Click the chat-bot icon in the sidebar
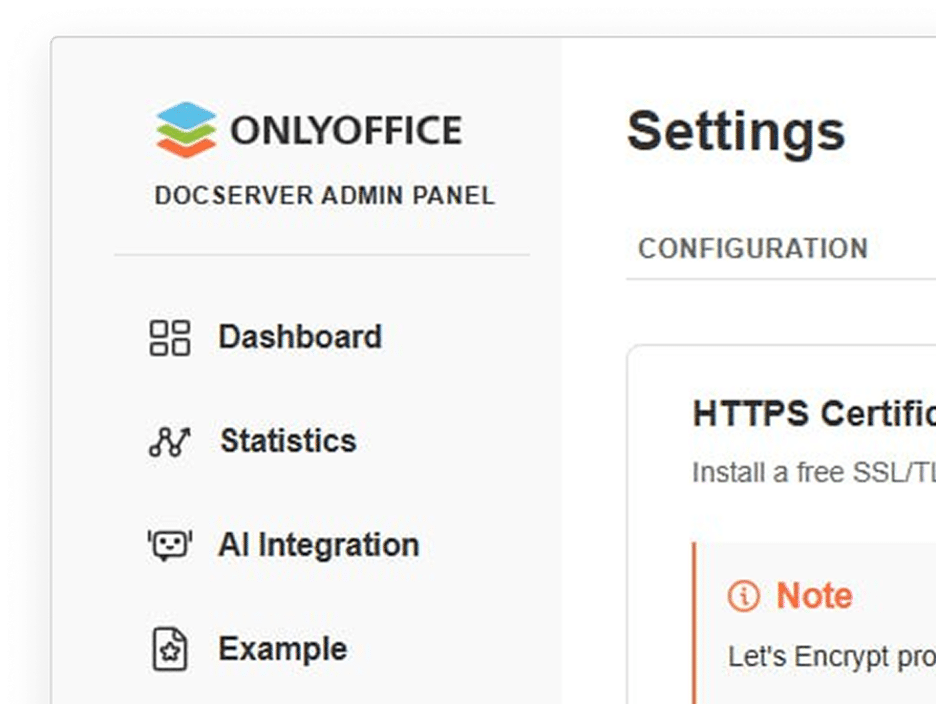 [170, 545]
